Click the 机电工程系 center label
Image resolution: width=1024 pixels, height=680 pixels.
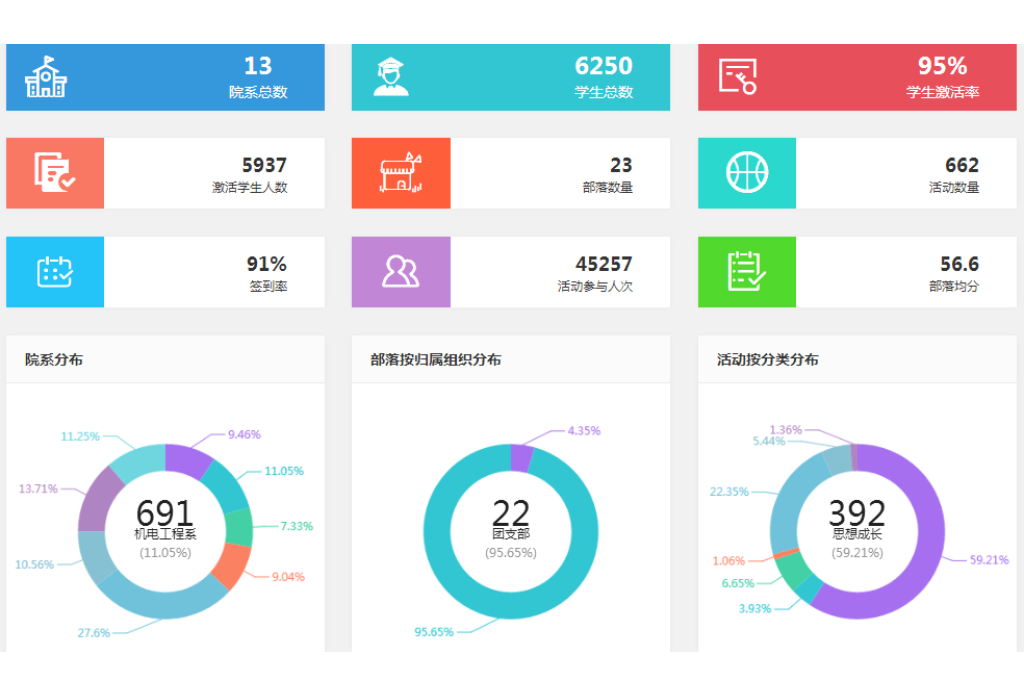[165, 534]
